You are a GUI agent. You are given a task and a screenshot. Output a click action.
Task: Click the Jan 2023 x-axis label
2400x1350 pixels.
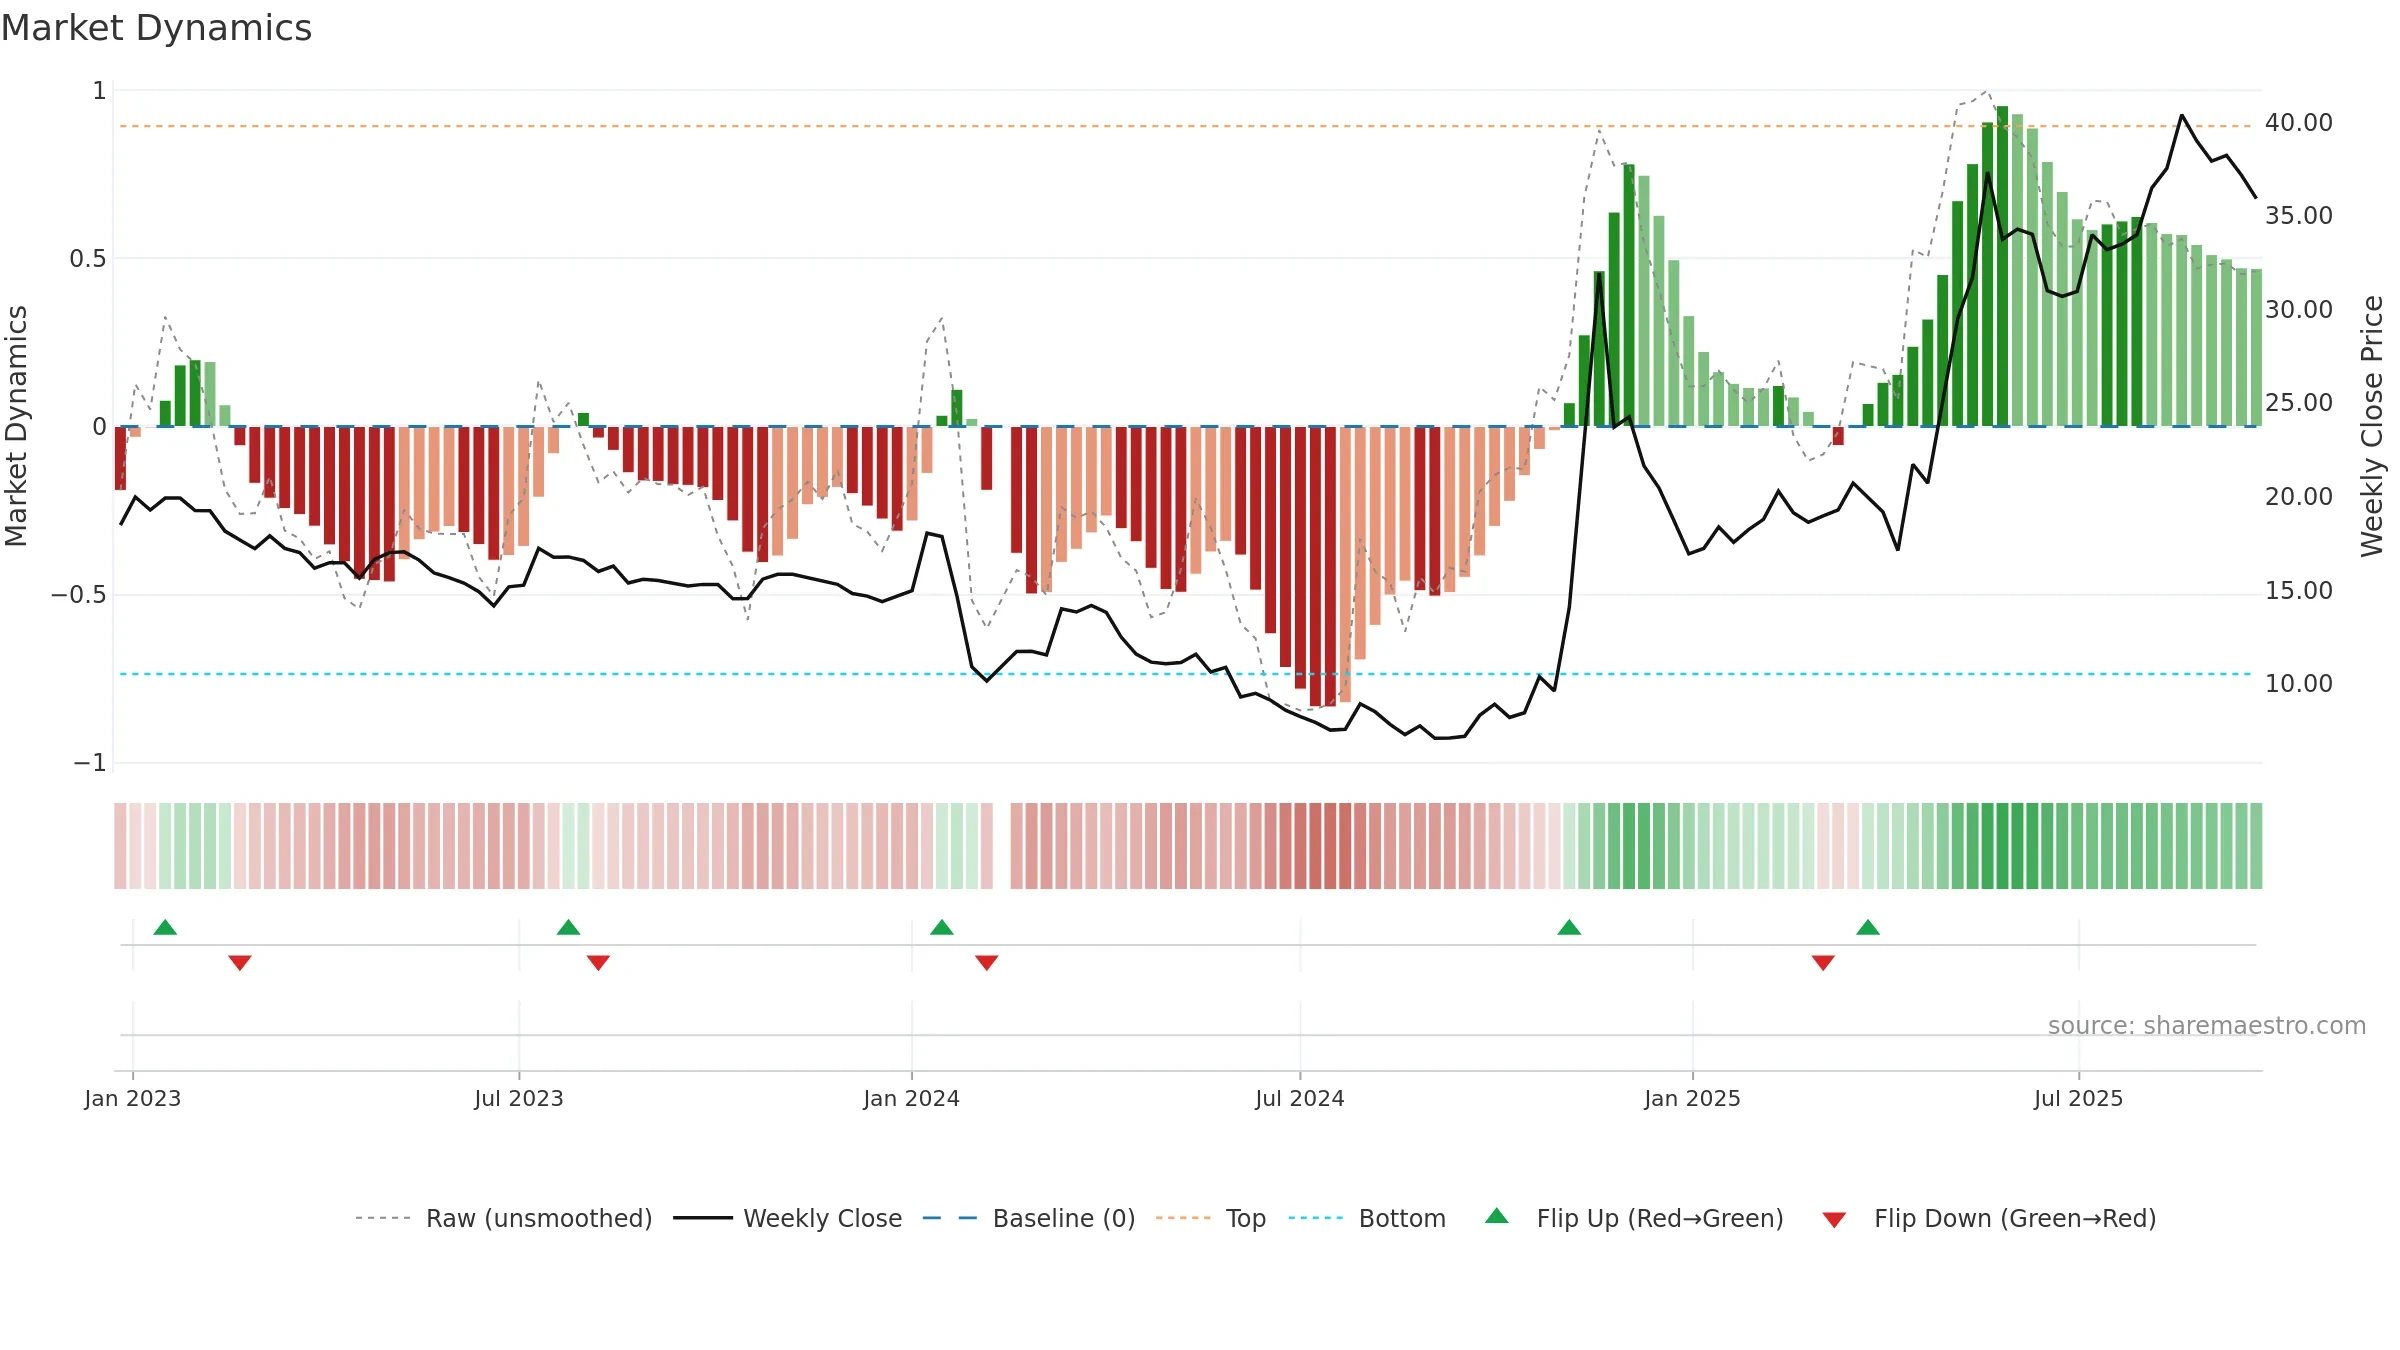point(133,1098)
